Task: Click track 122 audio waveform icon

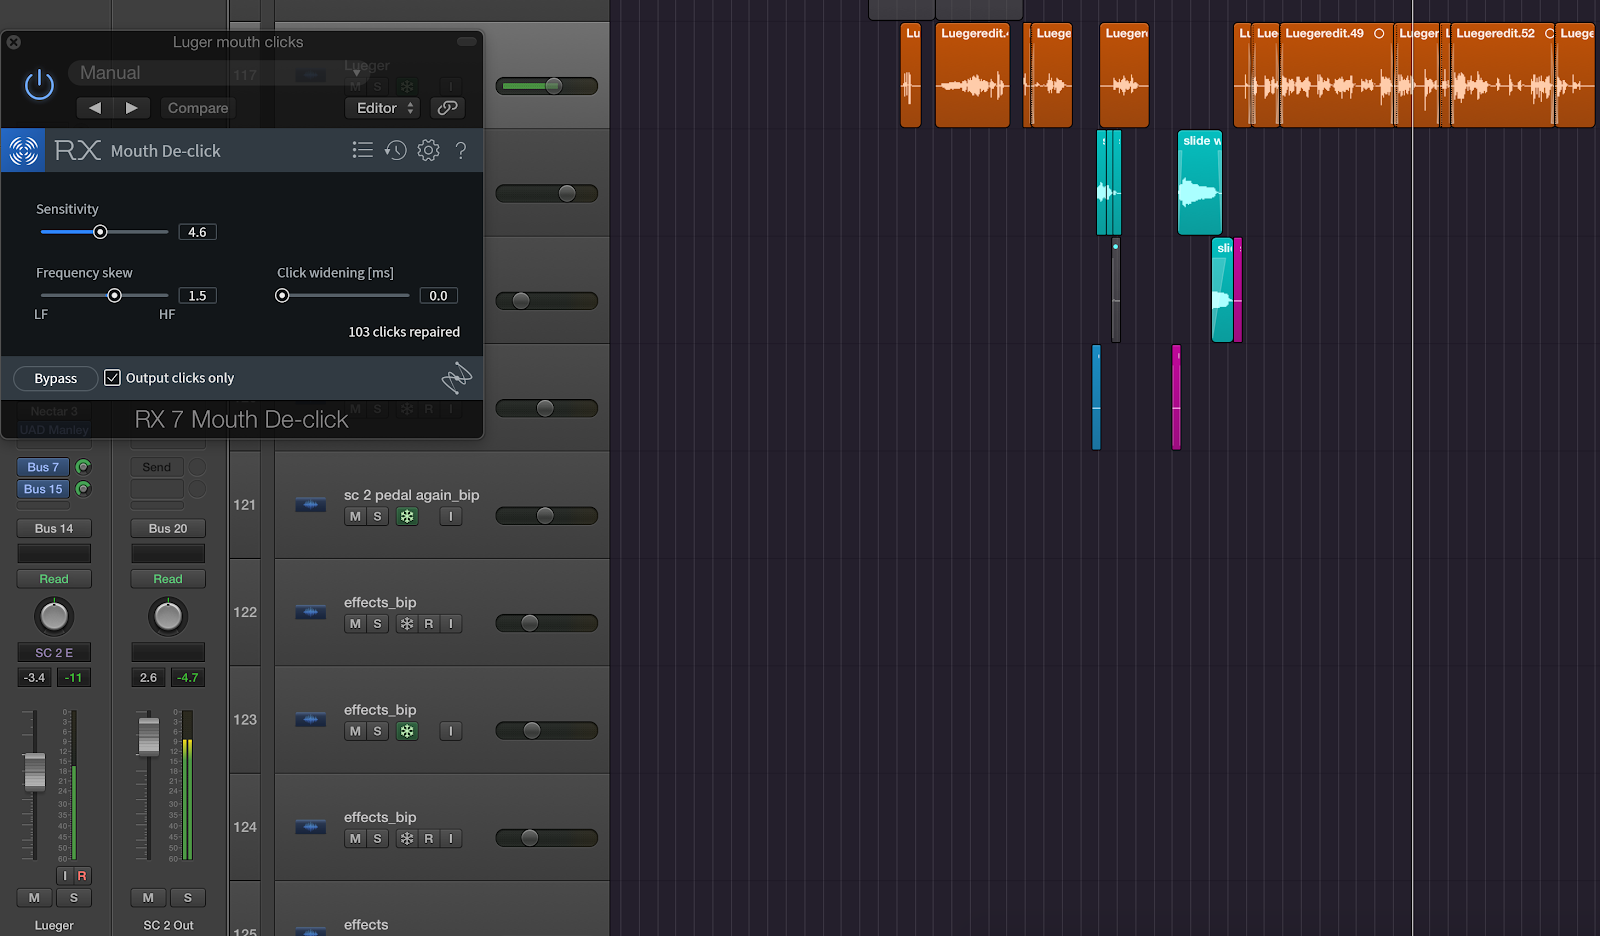Action: [311, 612]
